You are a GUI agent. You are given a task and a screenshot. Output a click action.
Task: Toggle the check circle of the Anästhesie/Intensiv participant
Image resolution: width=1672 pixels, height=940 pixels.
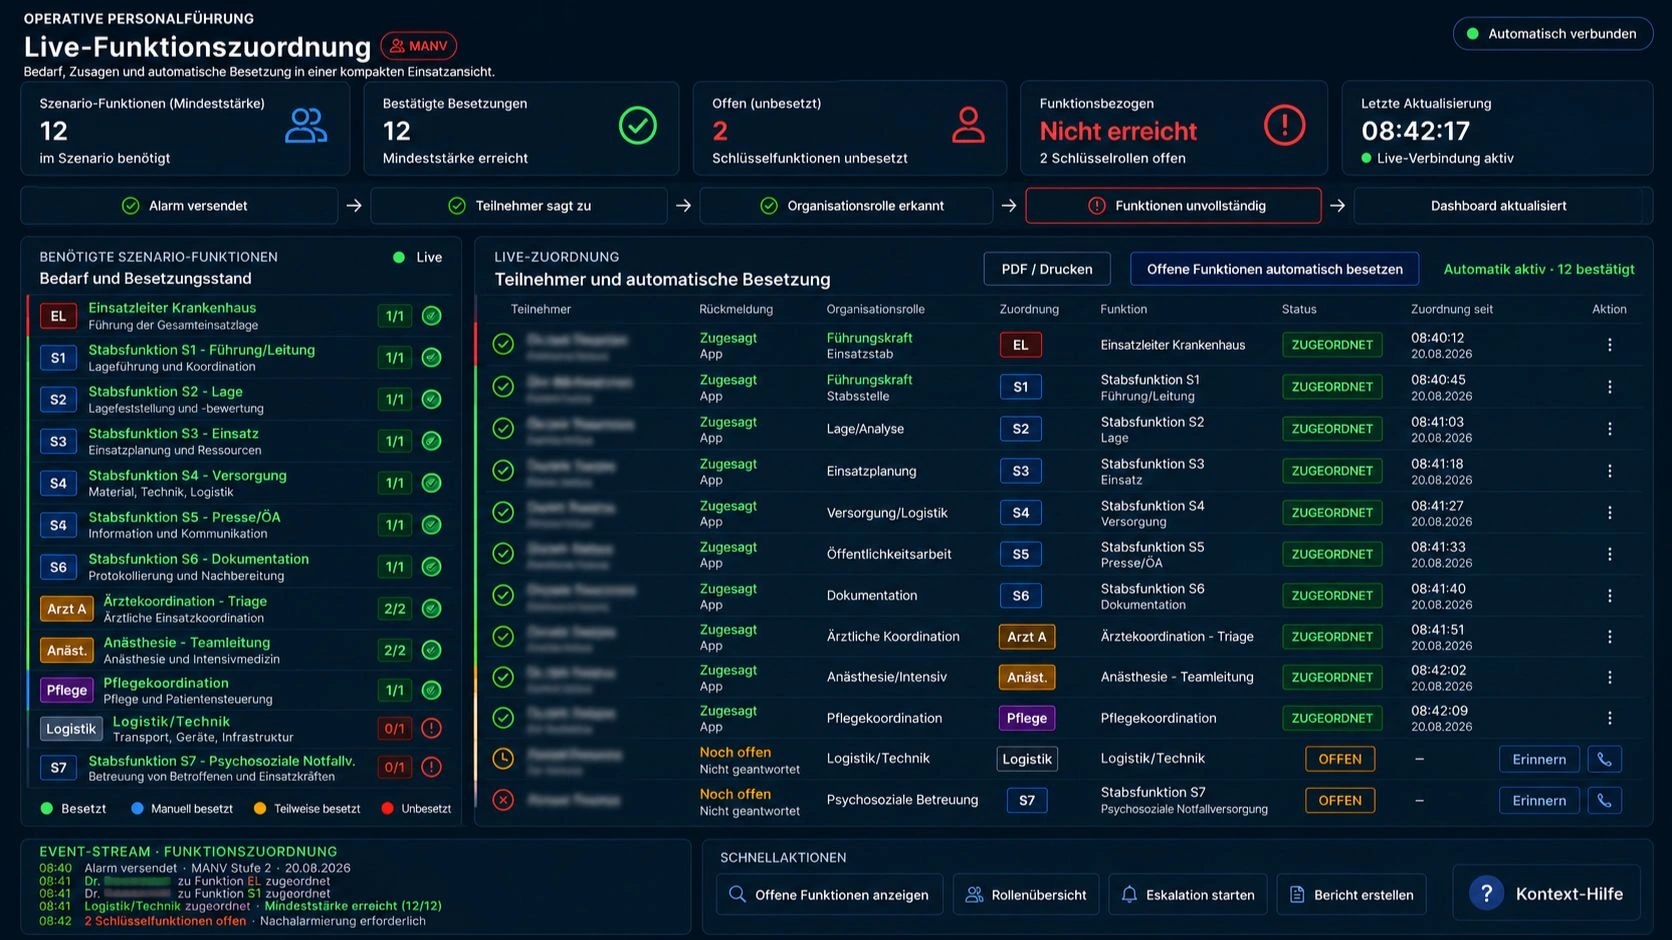pyautogui.click(x=503, y=677)
